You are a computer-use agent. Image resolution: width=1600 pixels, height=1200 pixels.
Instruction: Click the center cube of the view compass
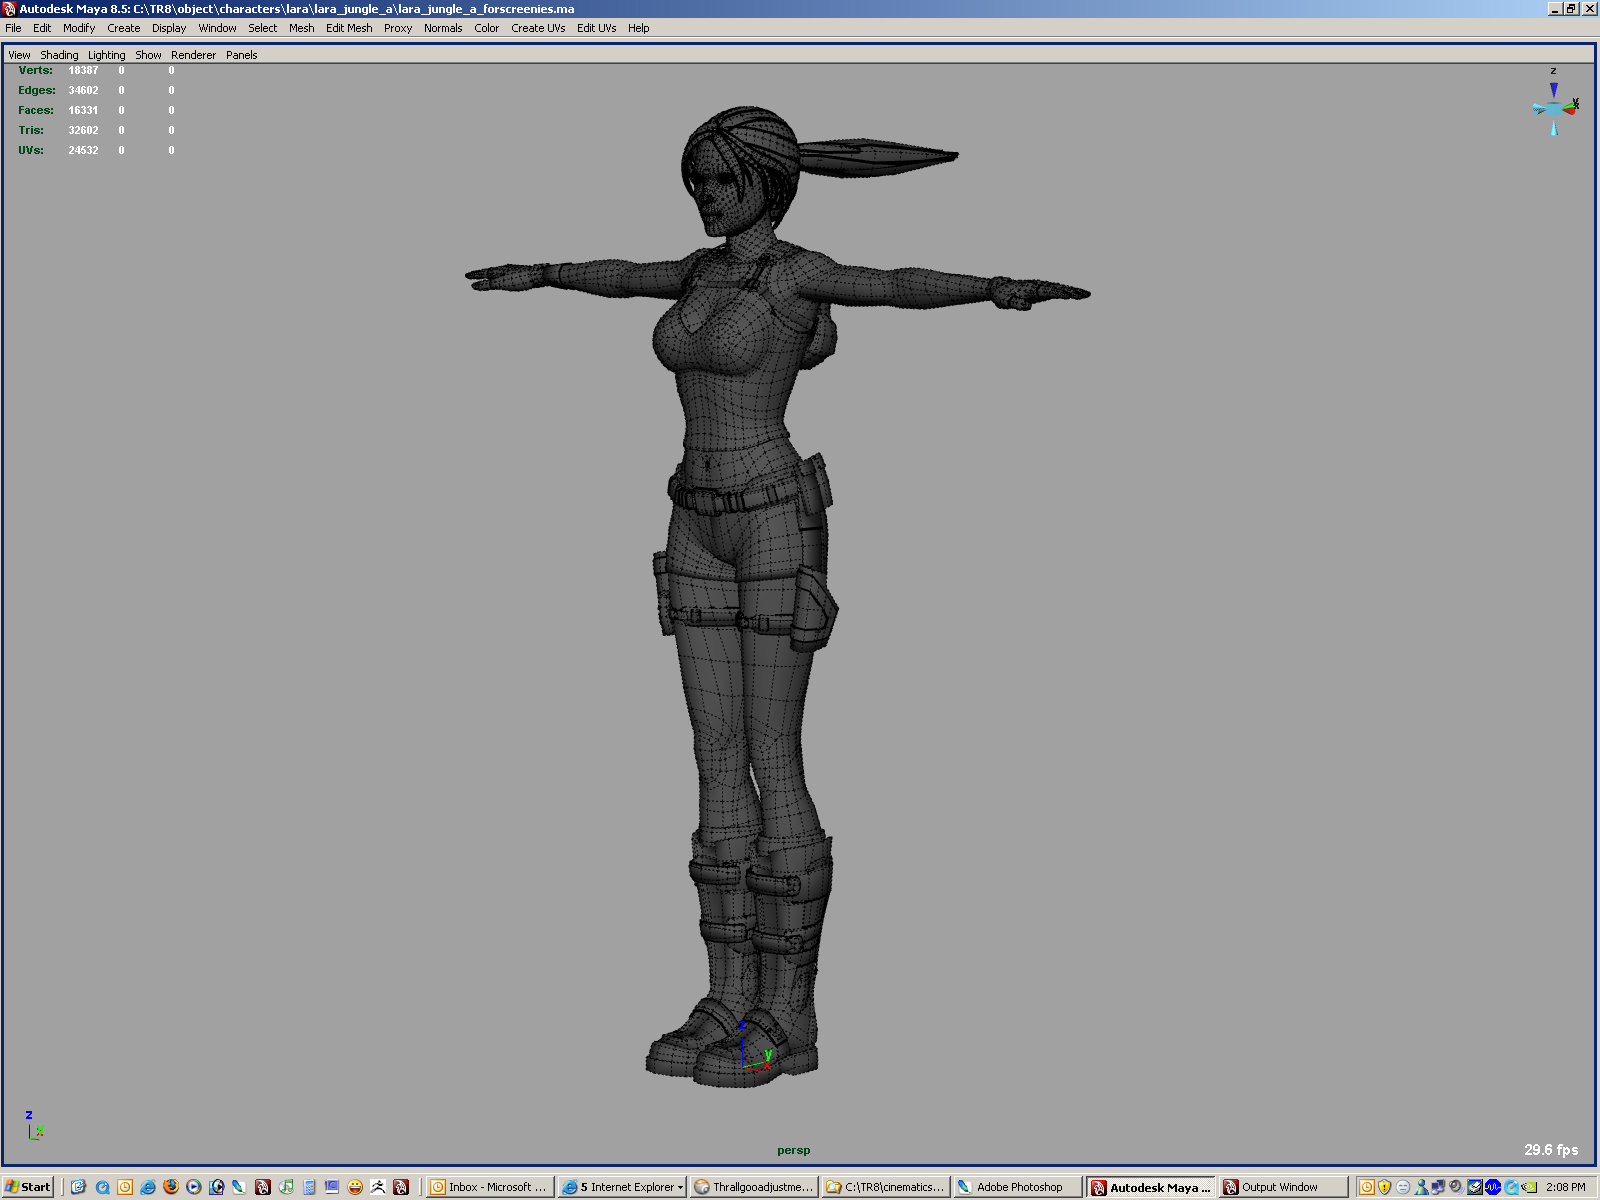[1553, 108]
